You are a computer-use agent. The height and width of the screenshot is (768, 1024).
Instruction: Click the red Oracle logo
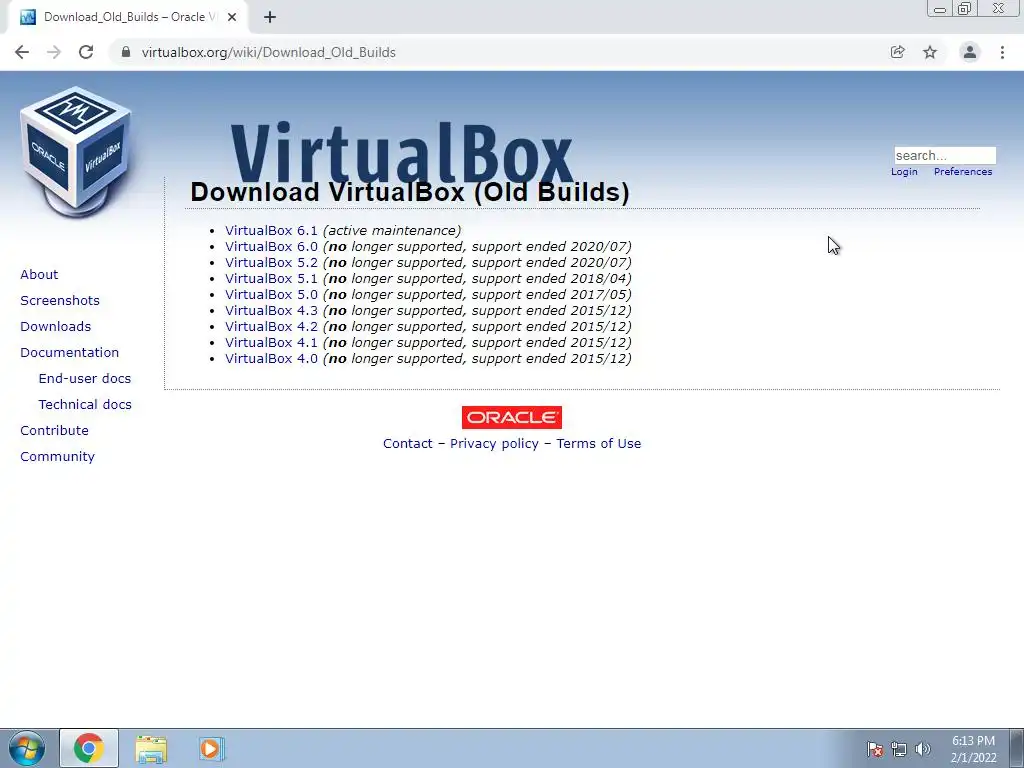point(511,417)
